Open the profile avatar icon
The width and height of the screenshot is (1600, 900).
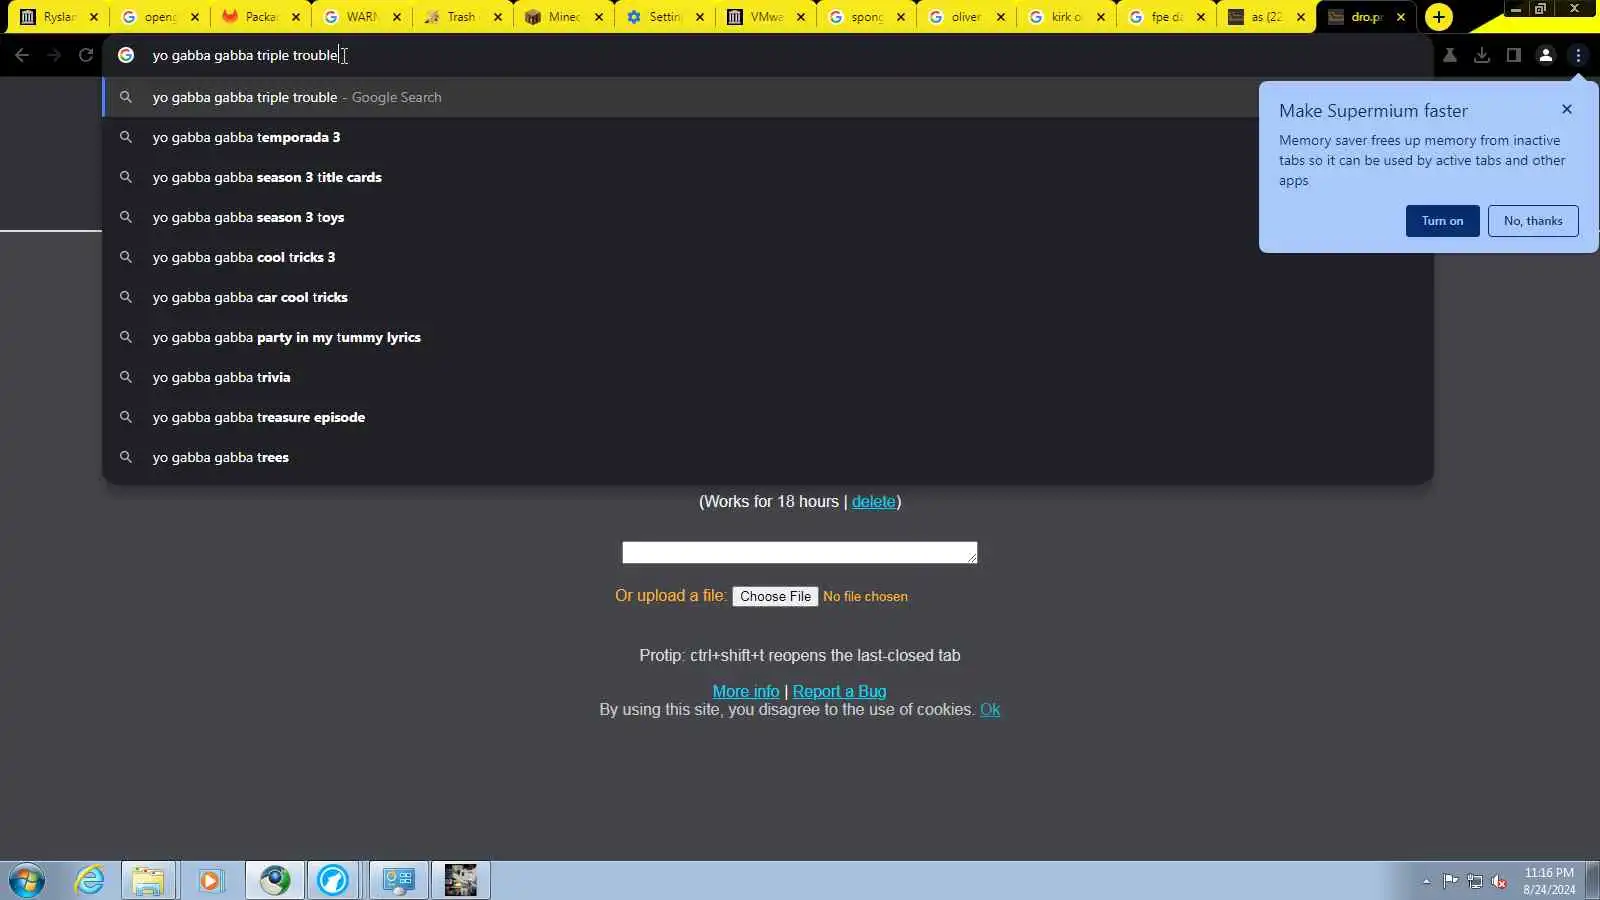[x=1546, y=55]
